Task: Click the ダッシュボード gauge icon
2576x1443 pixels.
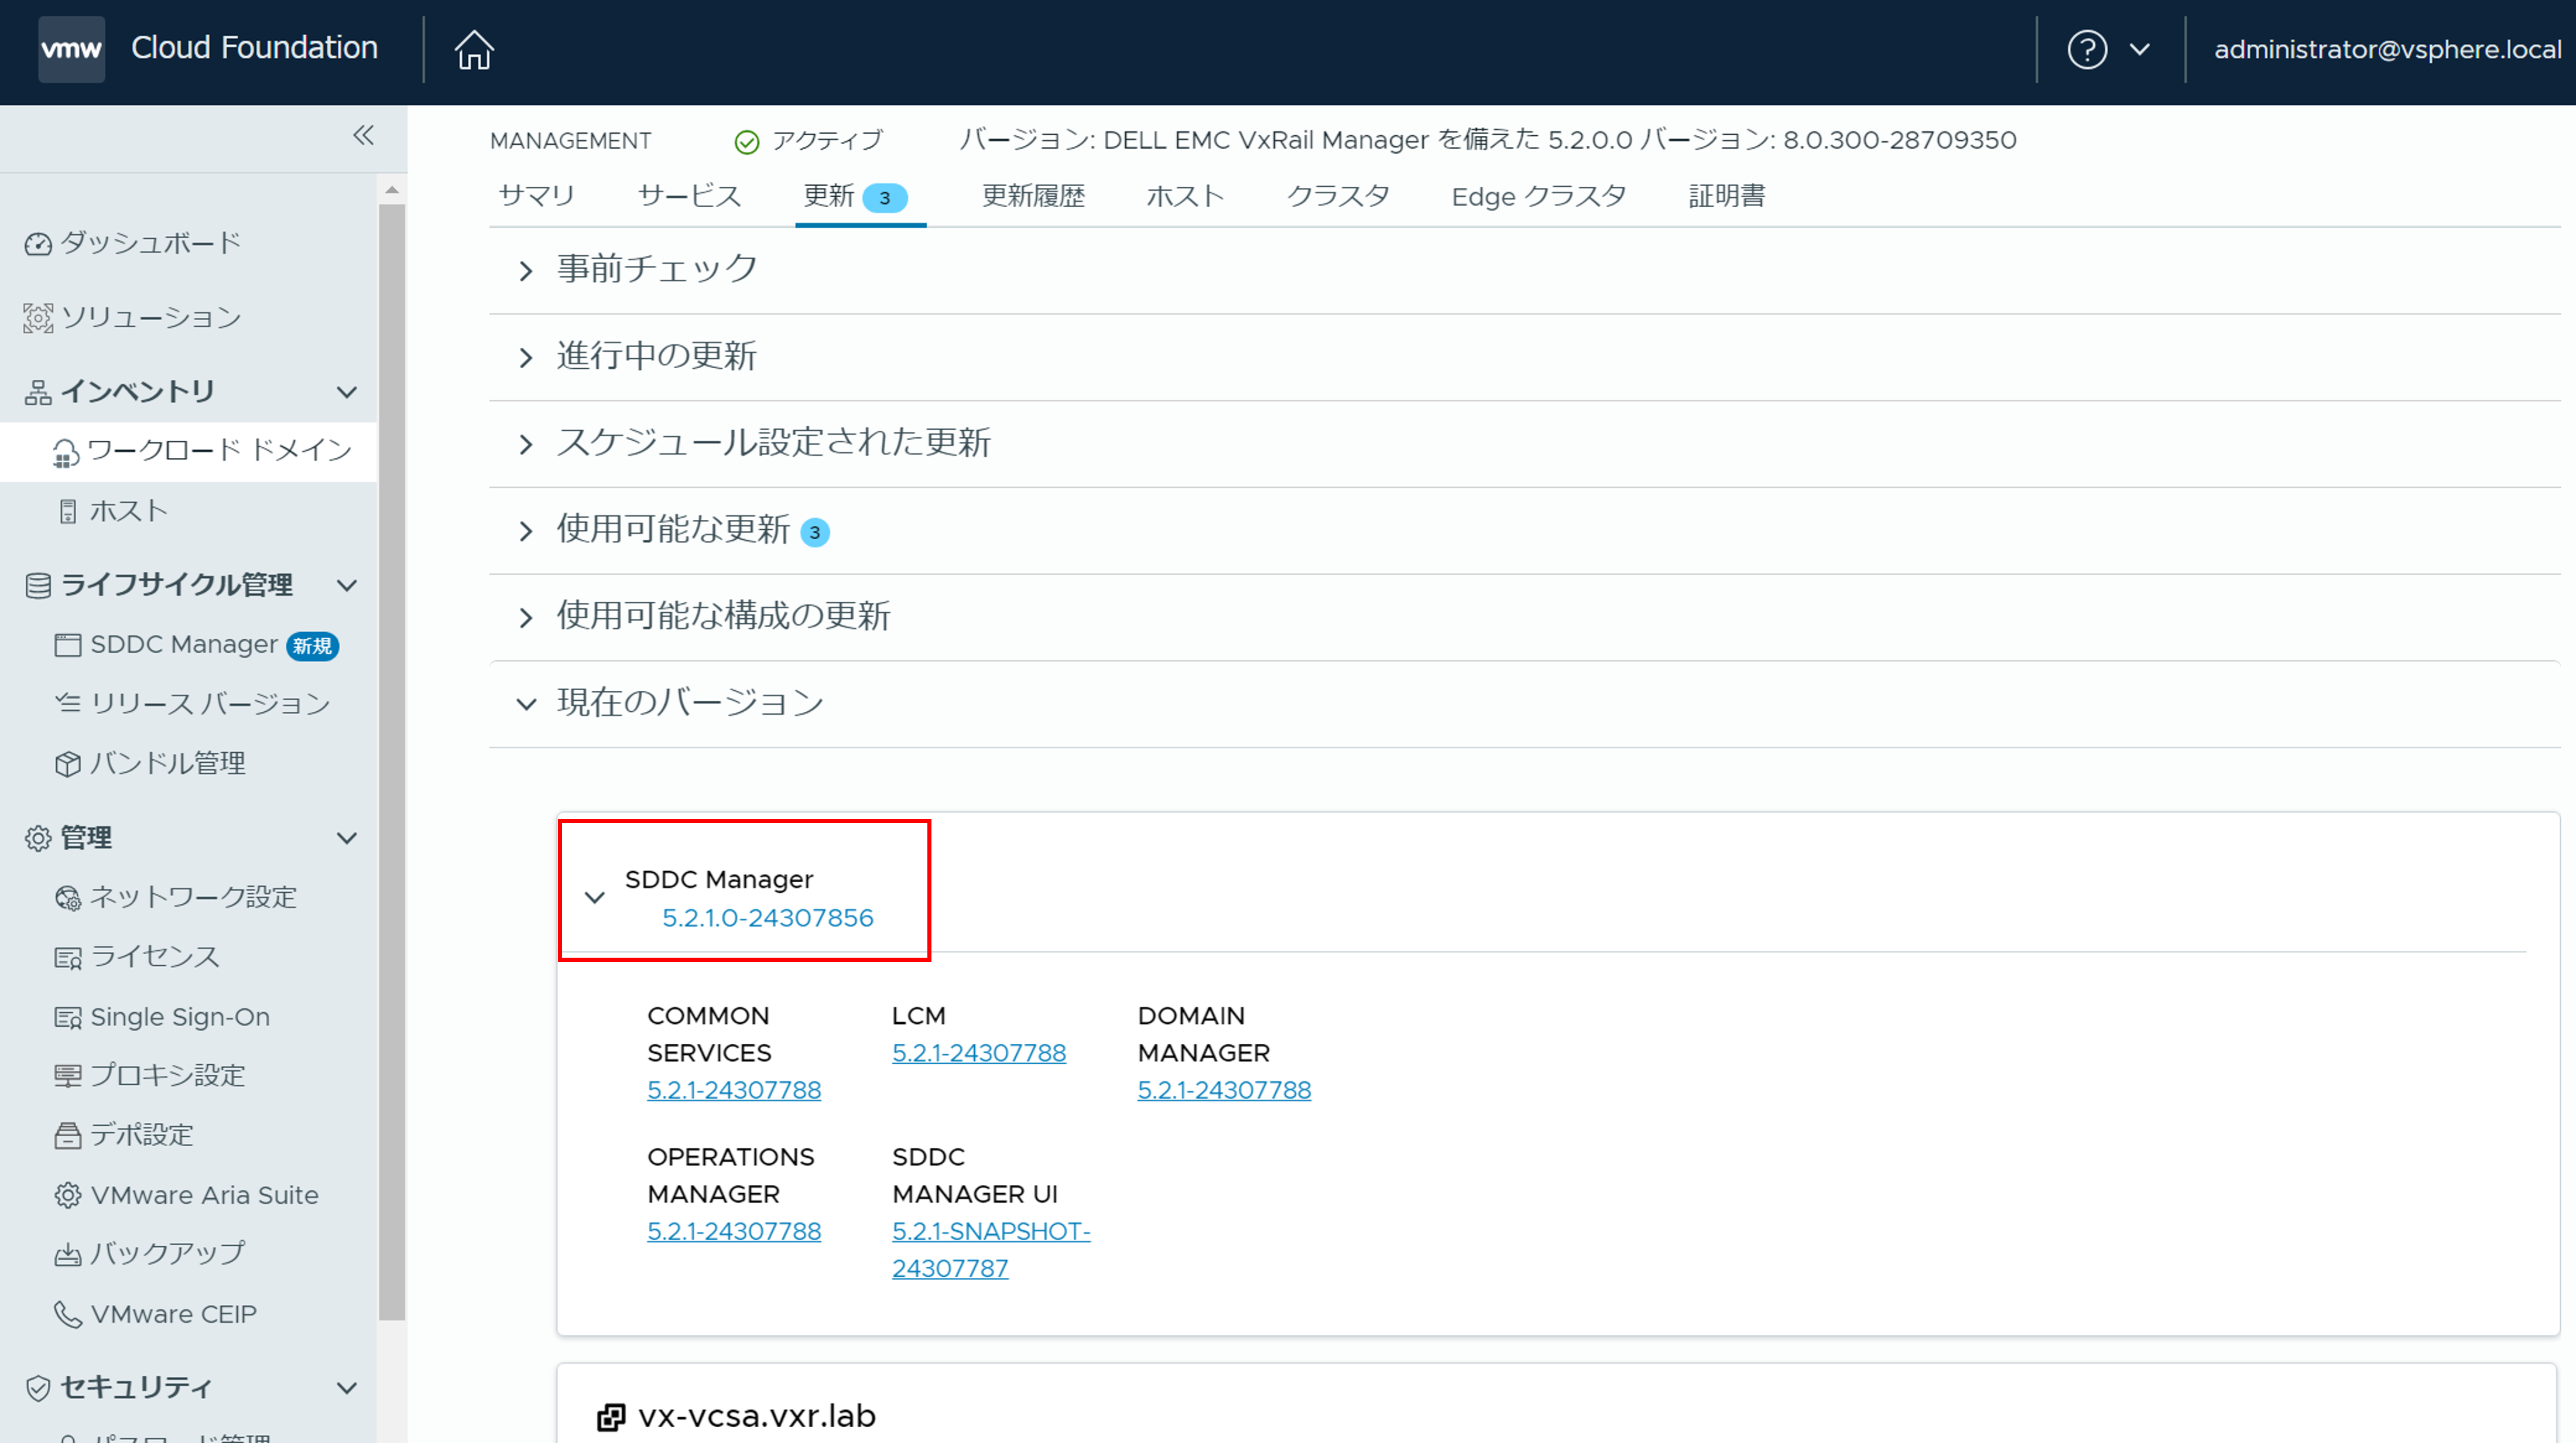Action: [38, 244]
